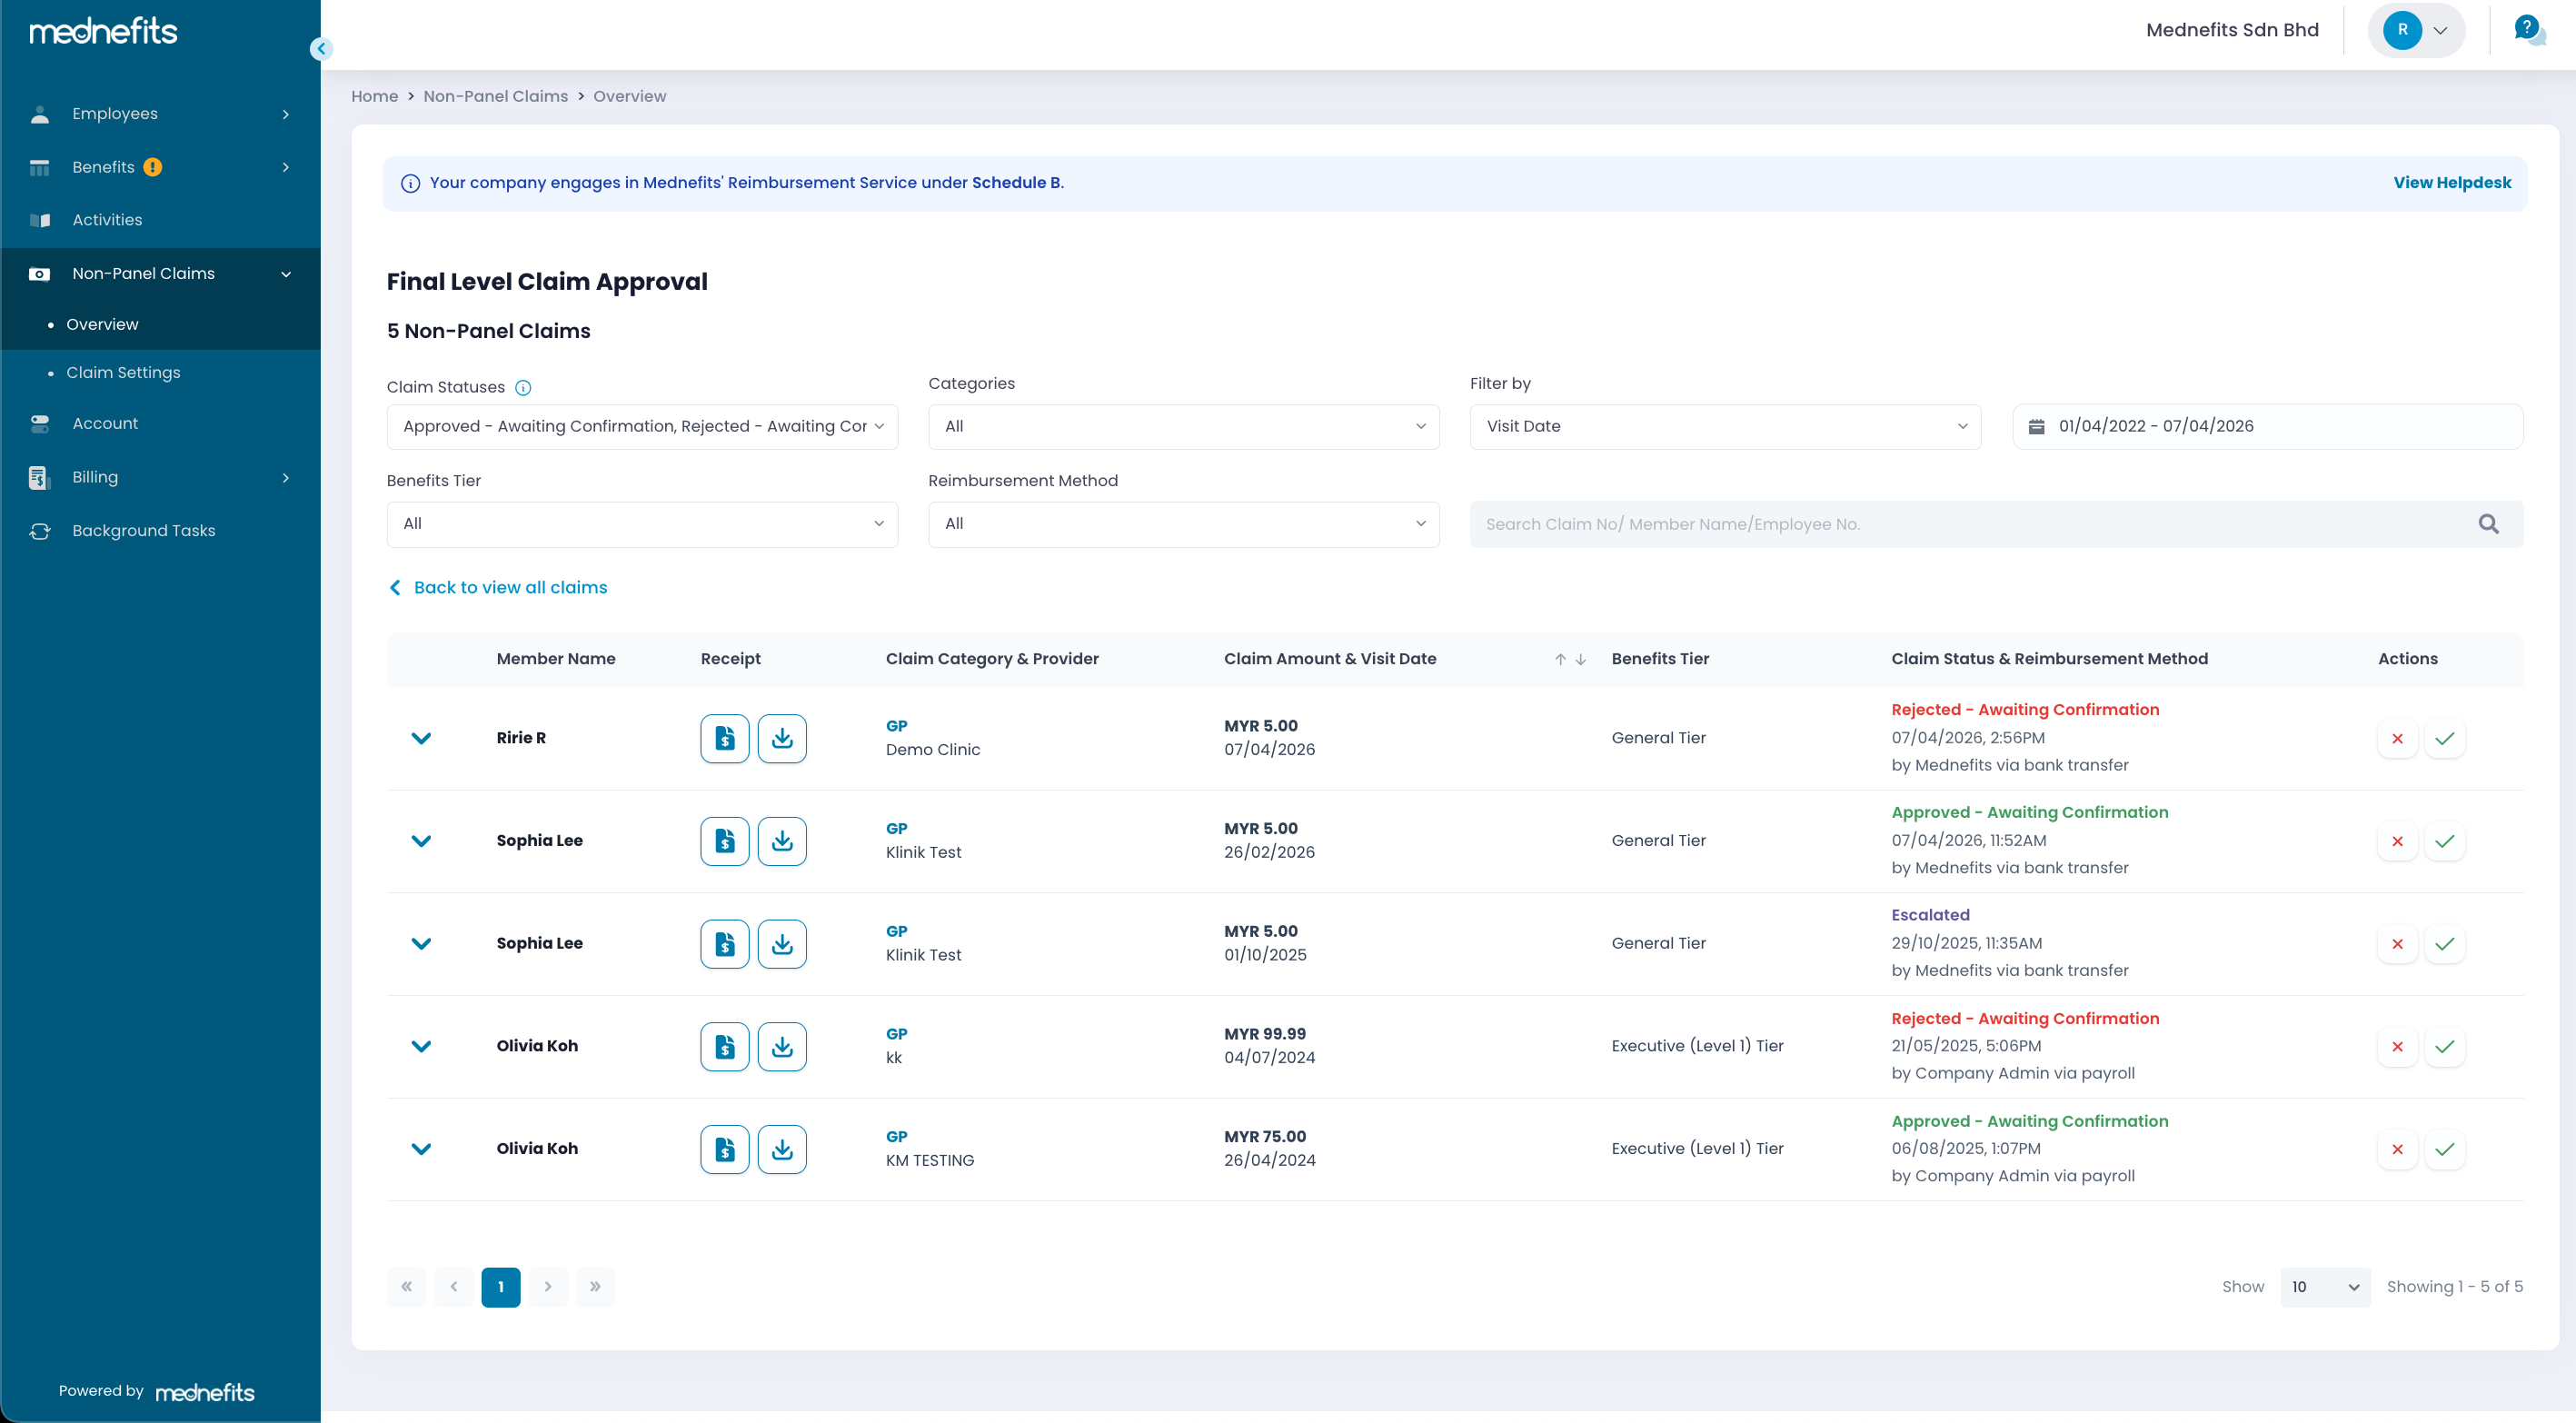Open Reimbursement Method dropdown
Image resolution: width=2576 pixels, height=1423 pixels.
click(x=1183, y=524)
